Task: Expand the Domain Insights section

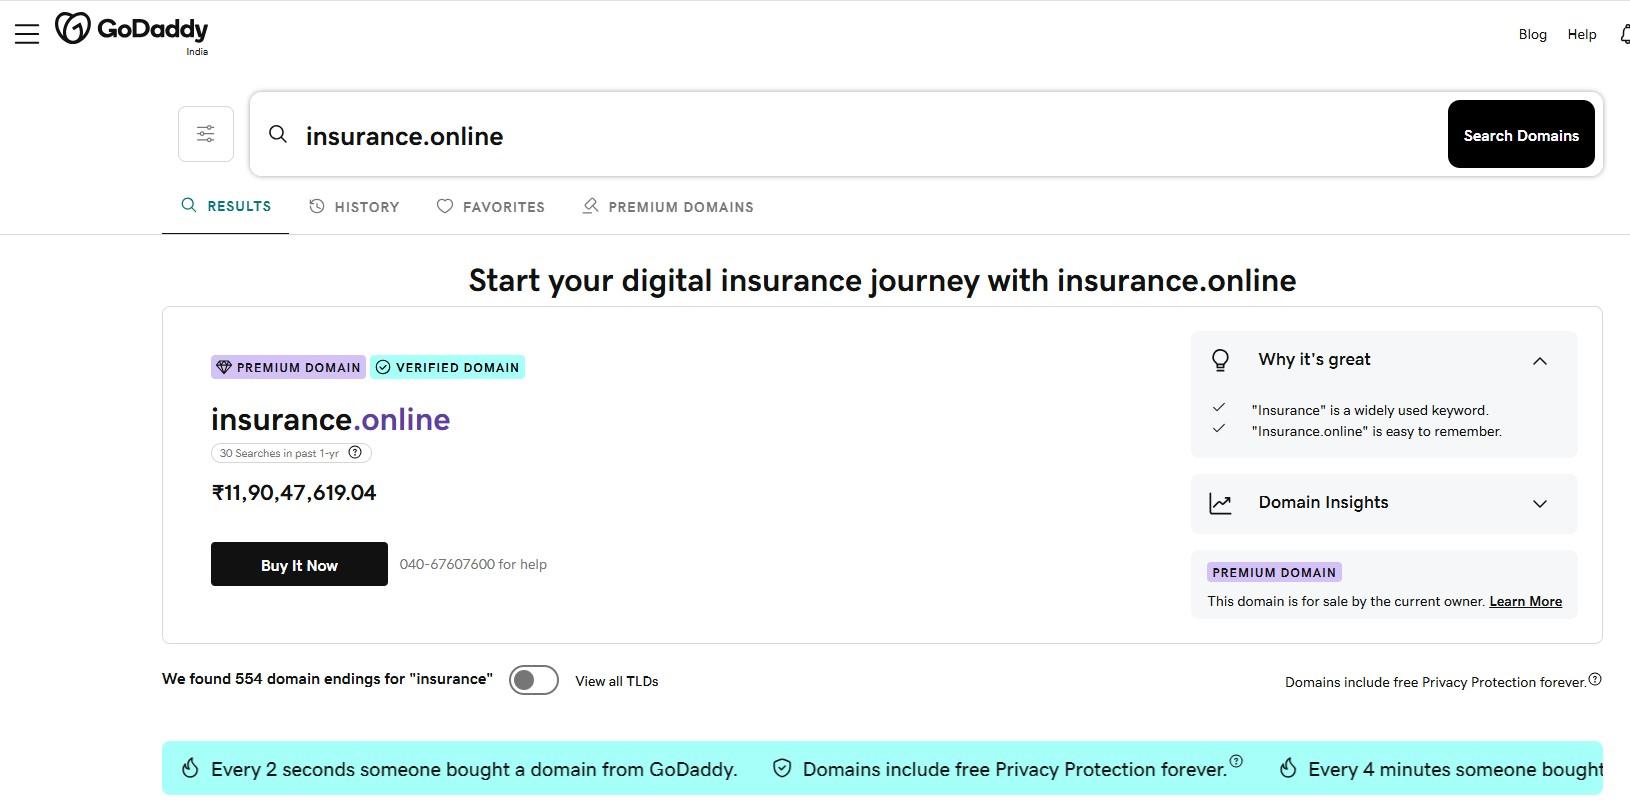Action: (x=1540, y=503)
